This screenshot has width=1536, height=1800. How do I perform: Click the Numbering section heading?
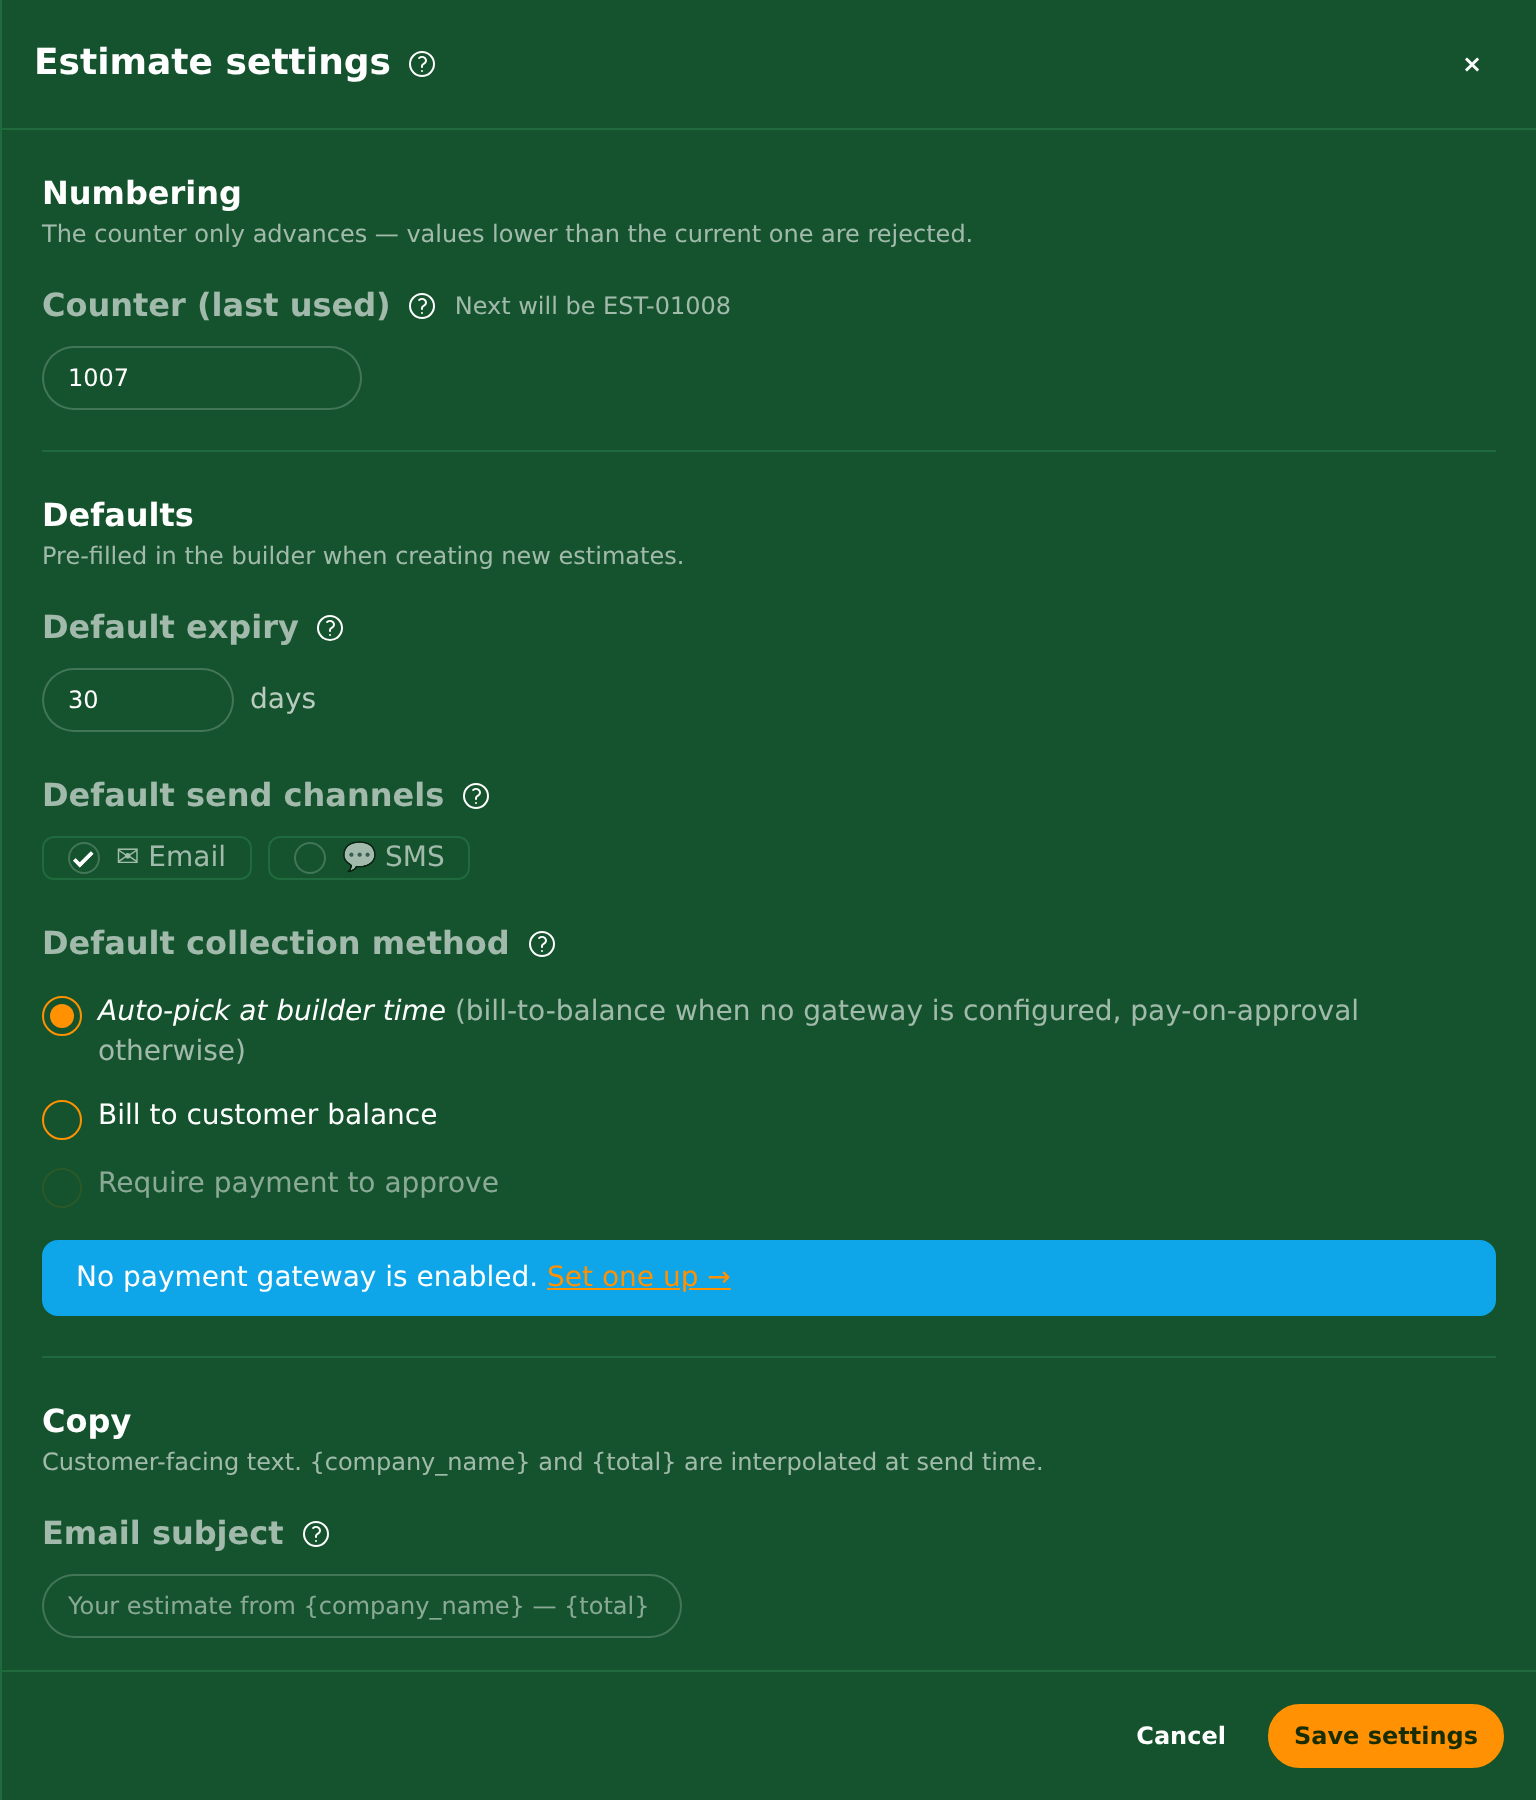click(142, 193)
